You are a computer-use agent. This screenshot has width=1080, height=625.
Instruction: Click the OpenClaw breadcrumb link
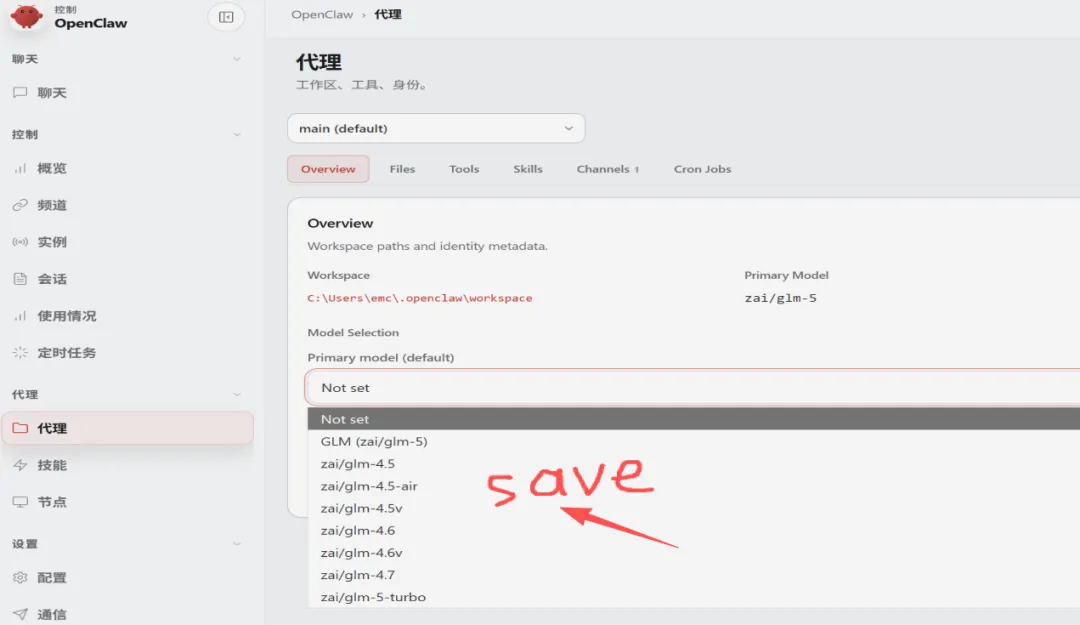(x=322, y=14)
